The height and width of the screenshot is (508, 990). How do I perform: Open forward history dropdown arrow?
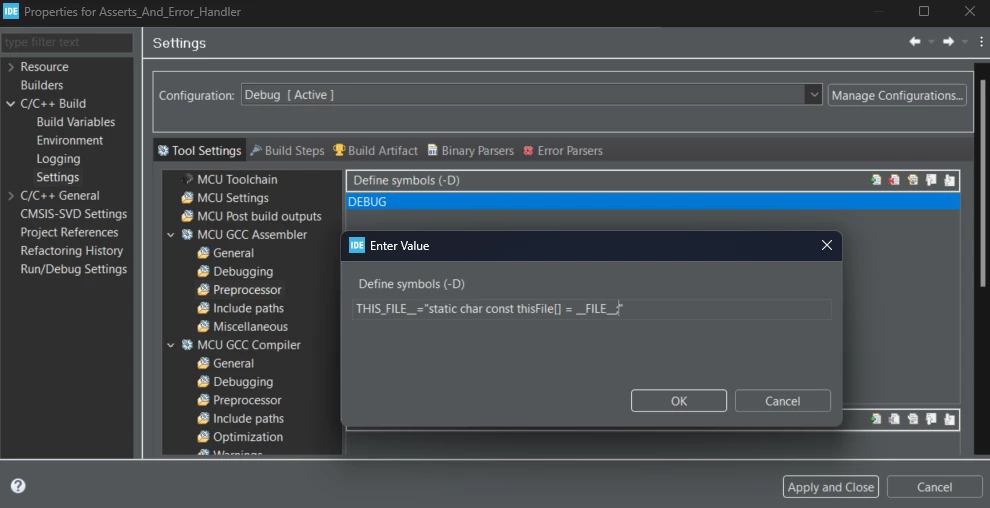(965, 42)
